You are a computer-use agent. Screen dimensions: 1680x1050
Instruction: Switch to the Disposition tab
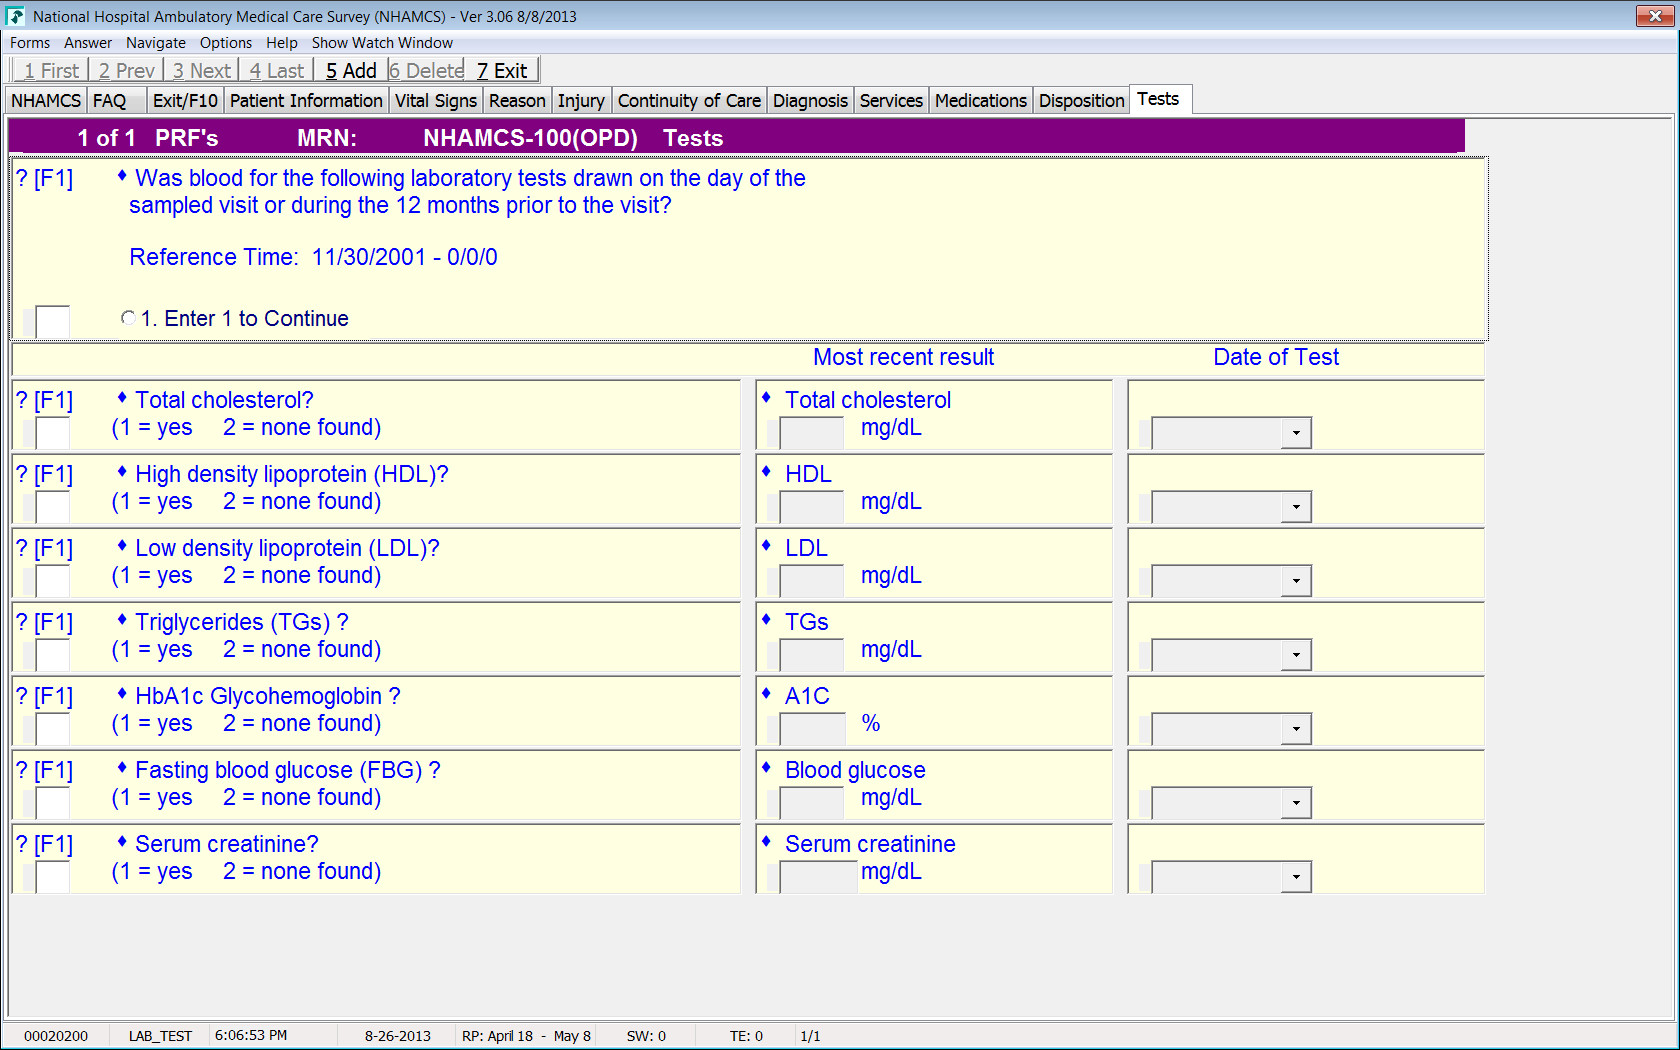pyautogui.click(x=1081, y=101)
